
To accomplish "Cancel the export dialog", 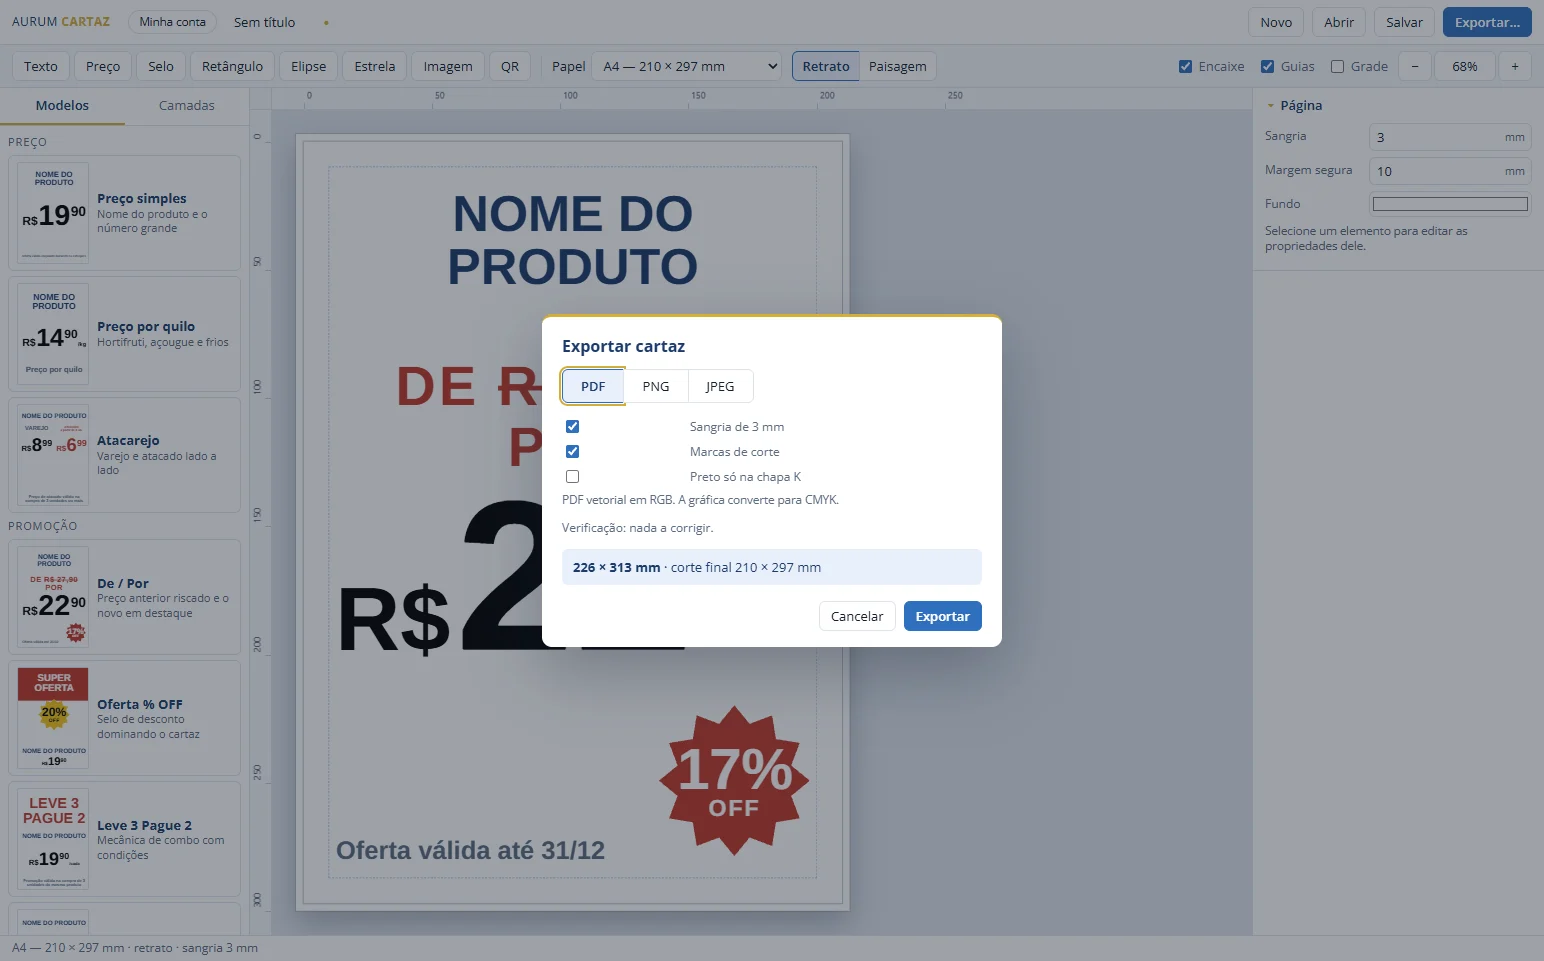I will pos(857,616).
